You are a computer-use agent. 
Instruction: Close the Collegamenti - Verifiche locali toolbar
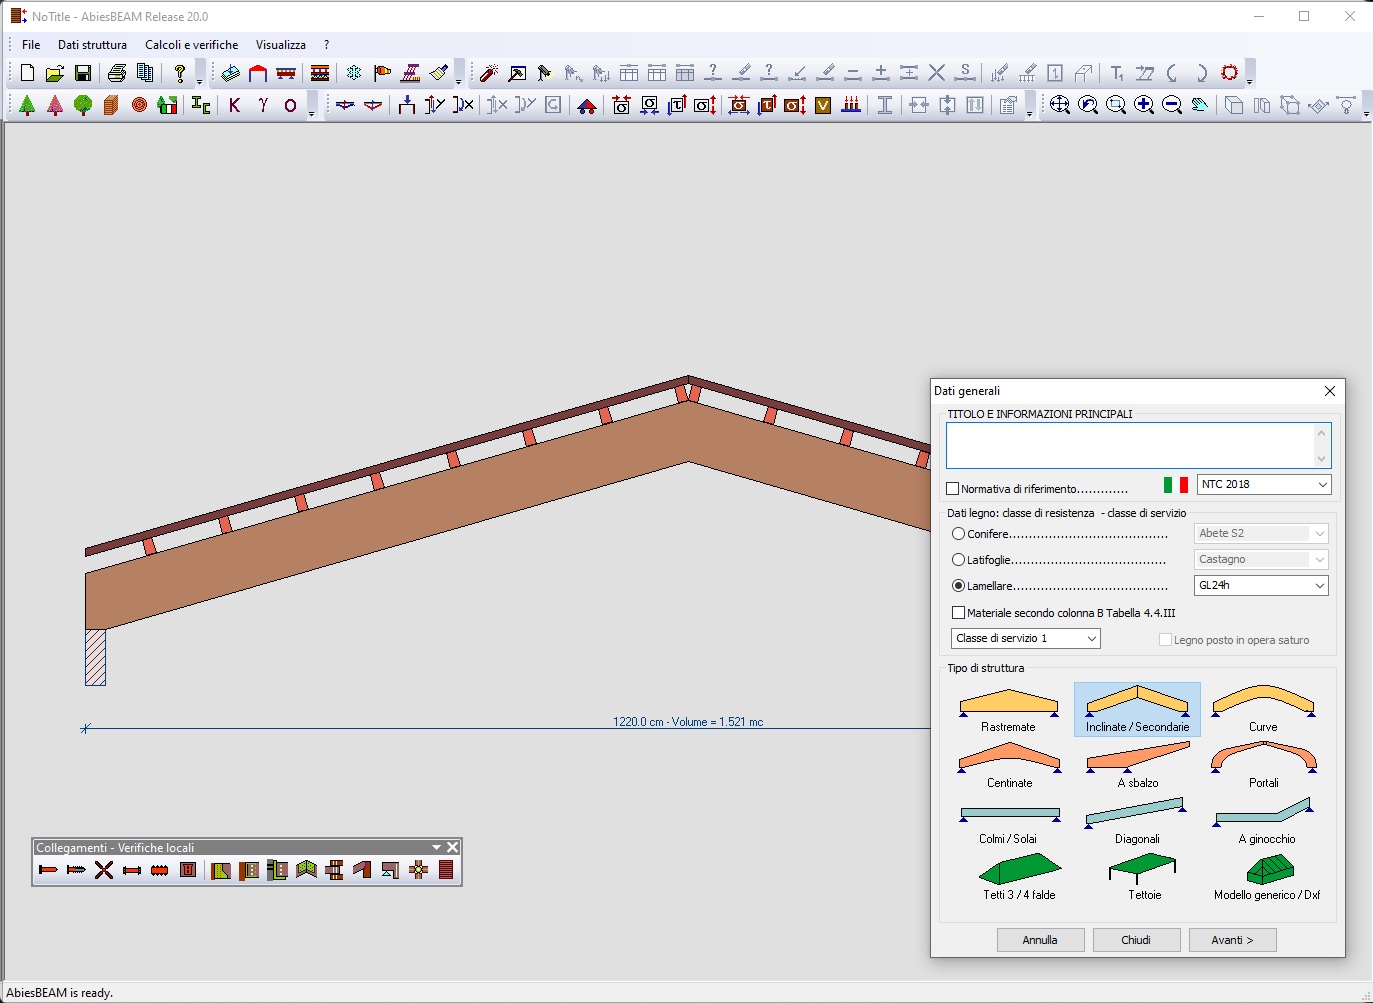pyautogui.click(x=452, y=847)
